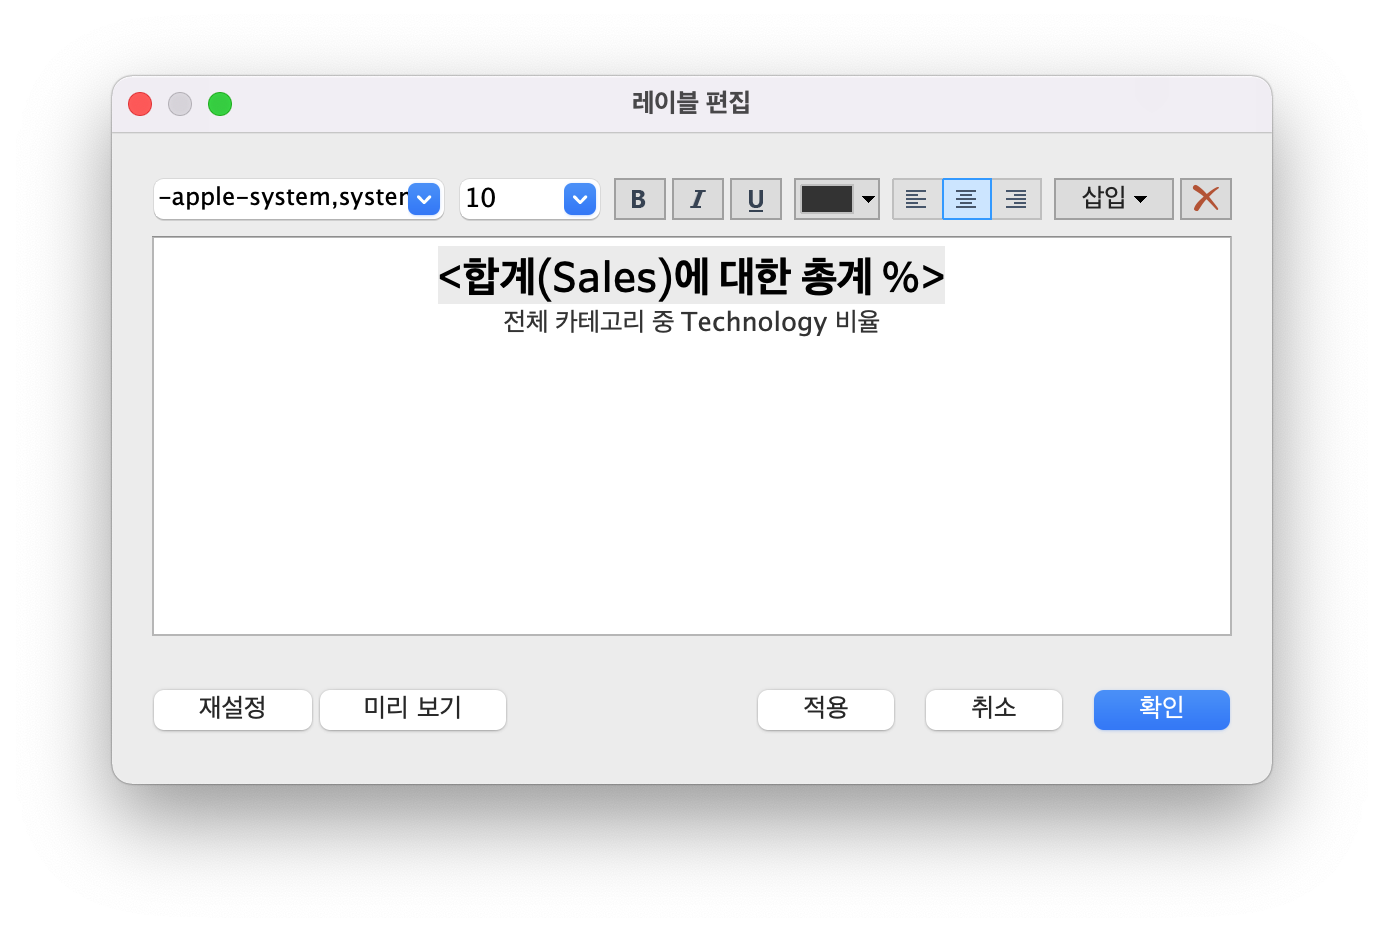Image resolution: width=1384 pixels, height=932 pixels.
Task: Open the font family dropdown arrow
Action: [x=424, y=199]
